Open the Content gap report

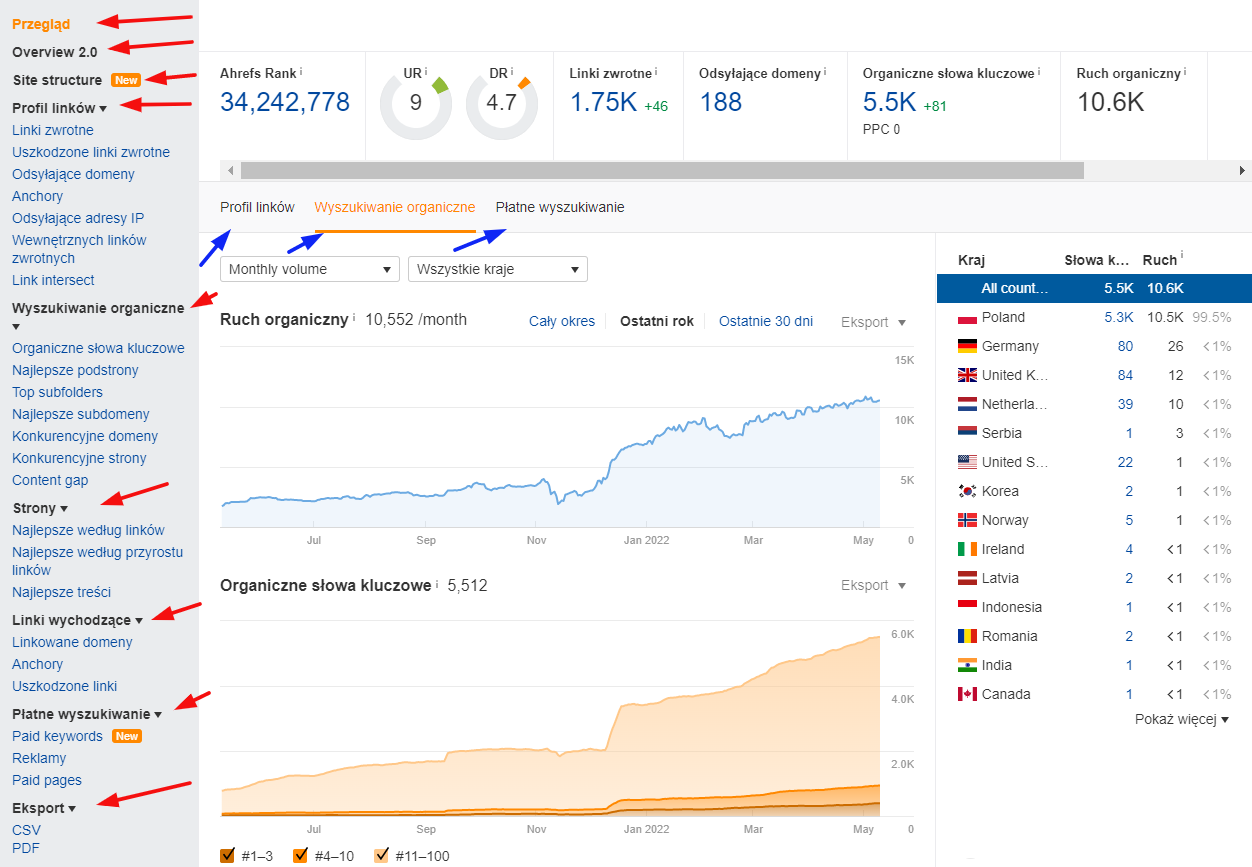[50, 480]
